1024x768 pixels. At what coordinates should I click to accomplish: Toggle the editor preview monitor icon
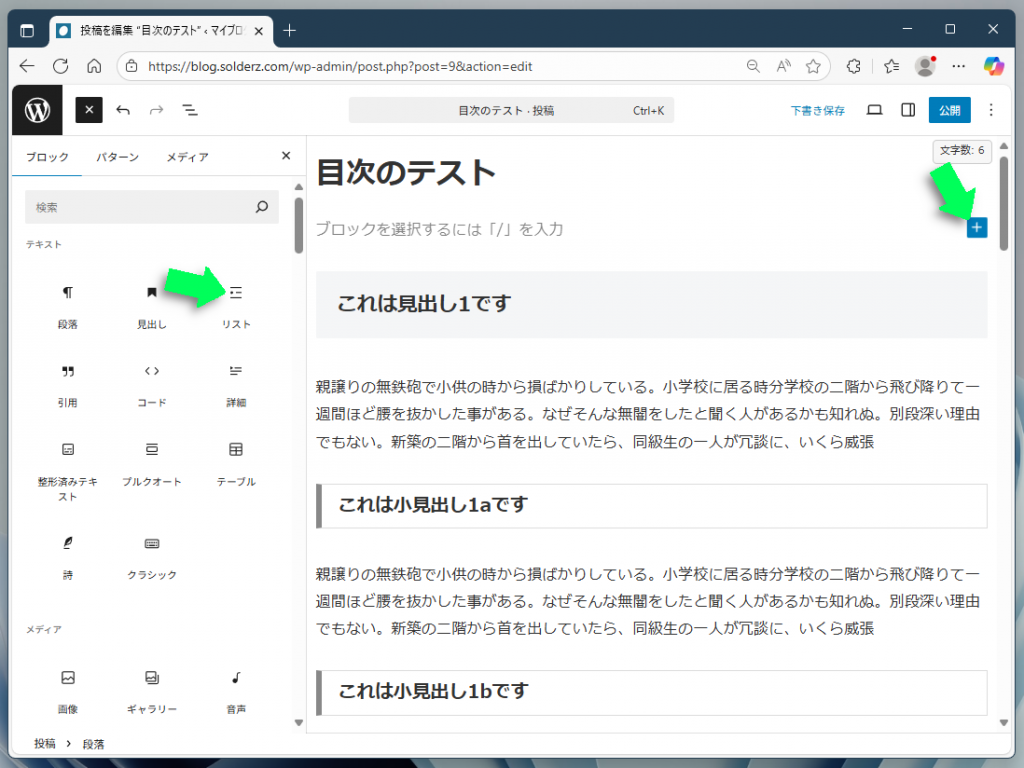(874, 110)
